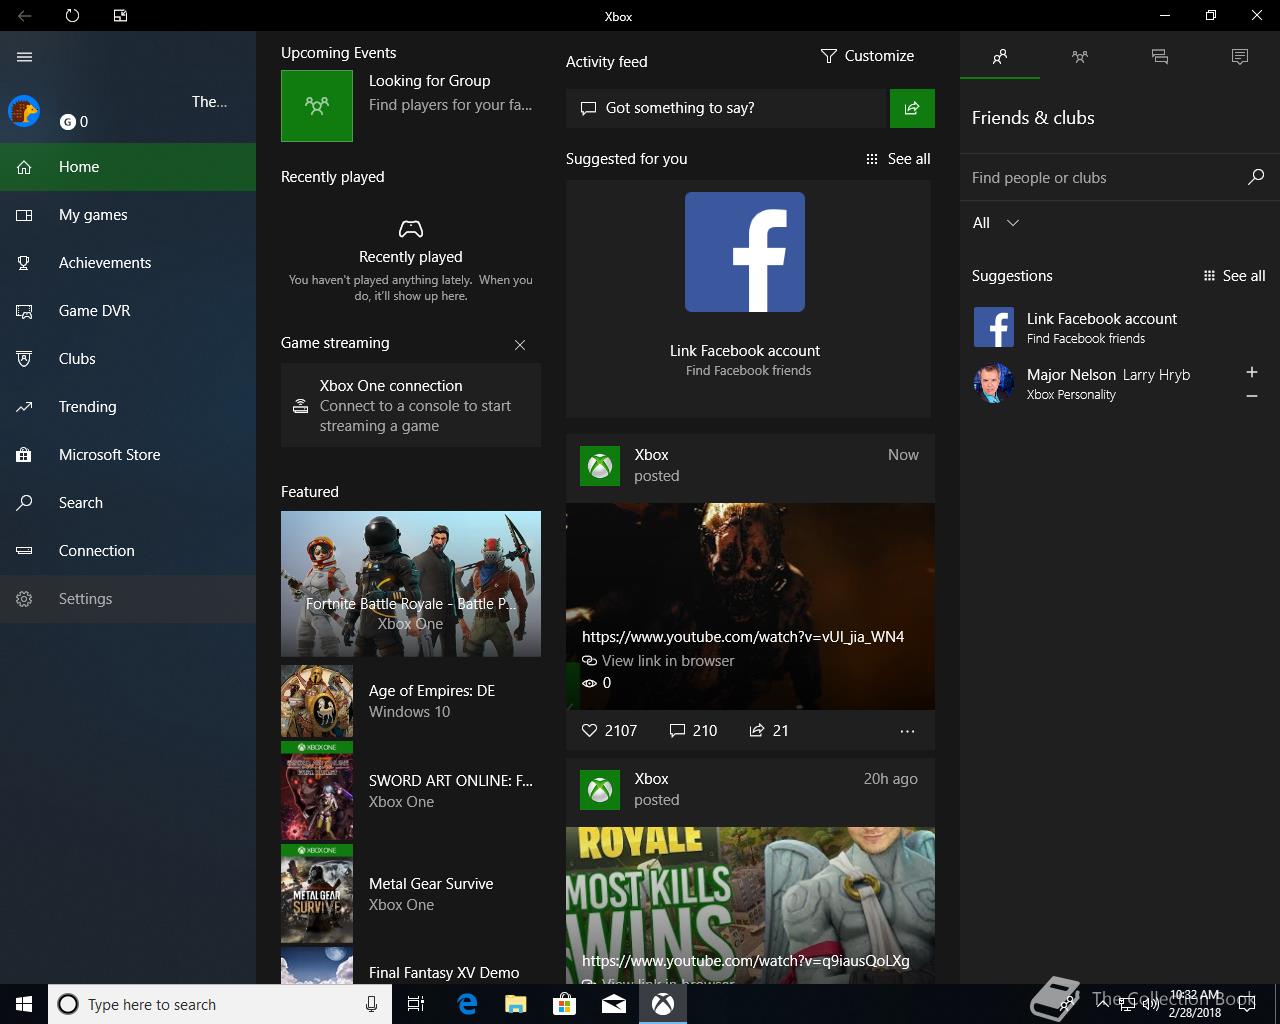Open Achievements section
This screenshot has height=1024, width=1280.
[128, 263]
